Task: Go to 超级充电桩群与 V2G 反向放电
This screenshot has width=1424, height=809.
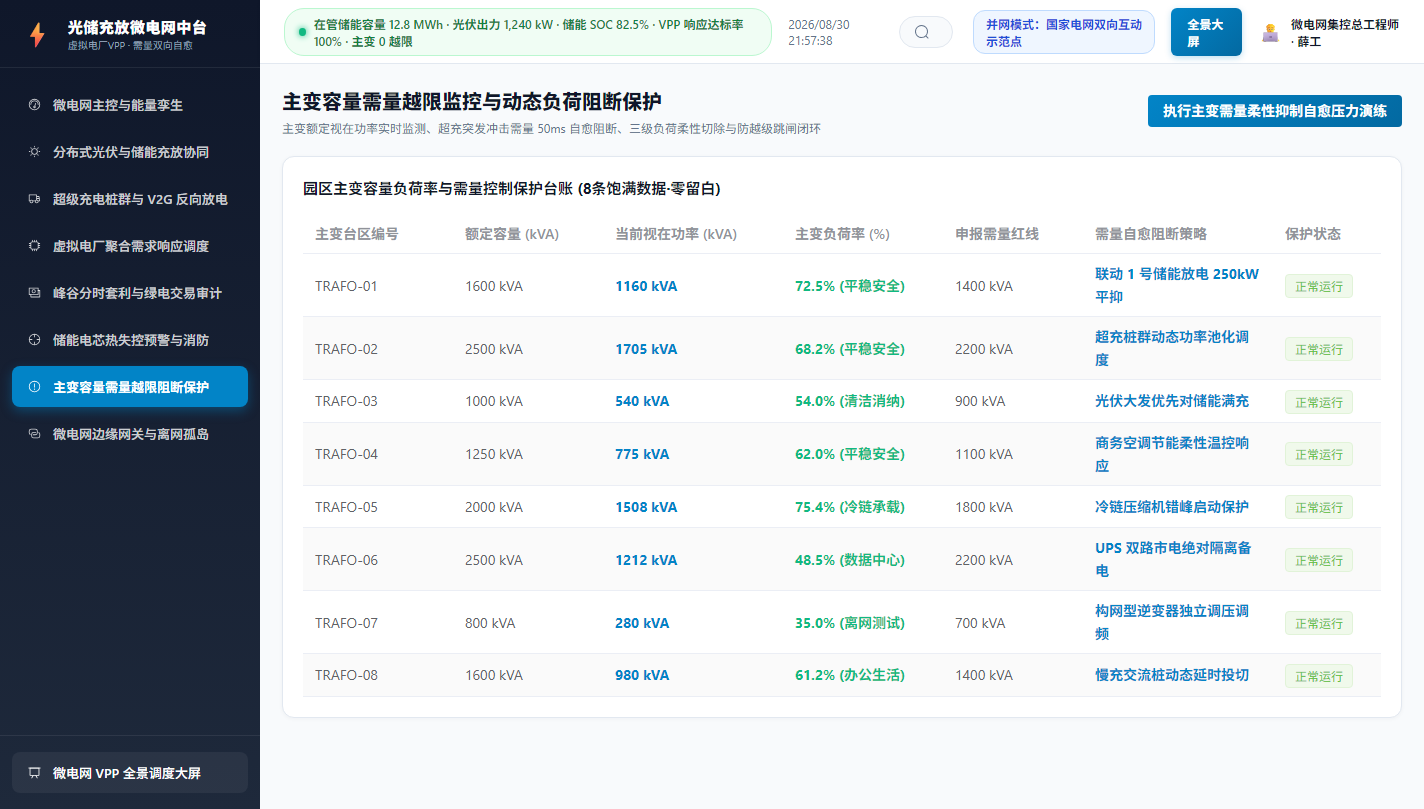Action: coord(130,199)
